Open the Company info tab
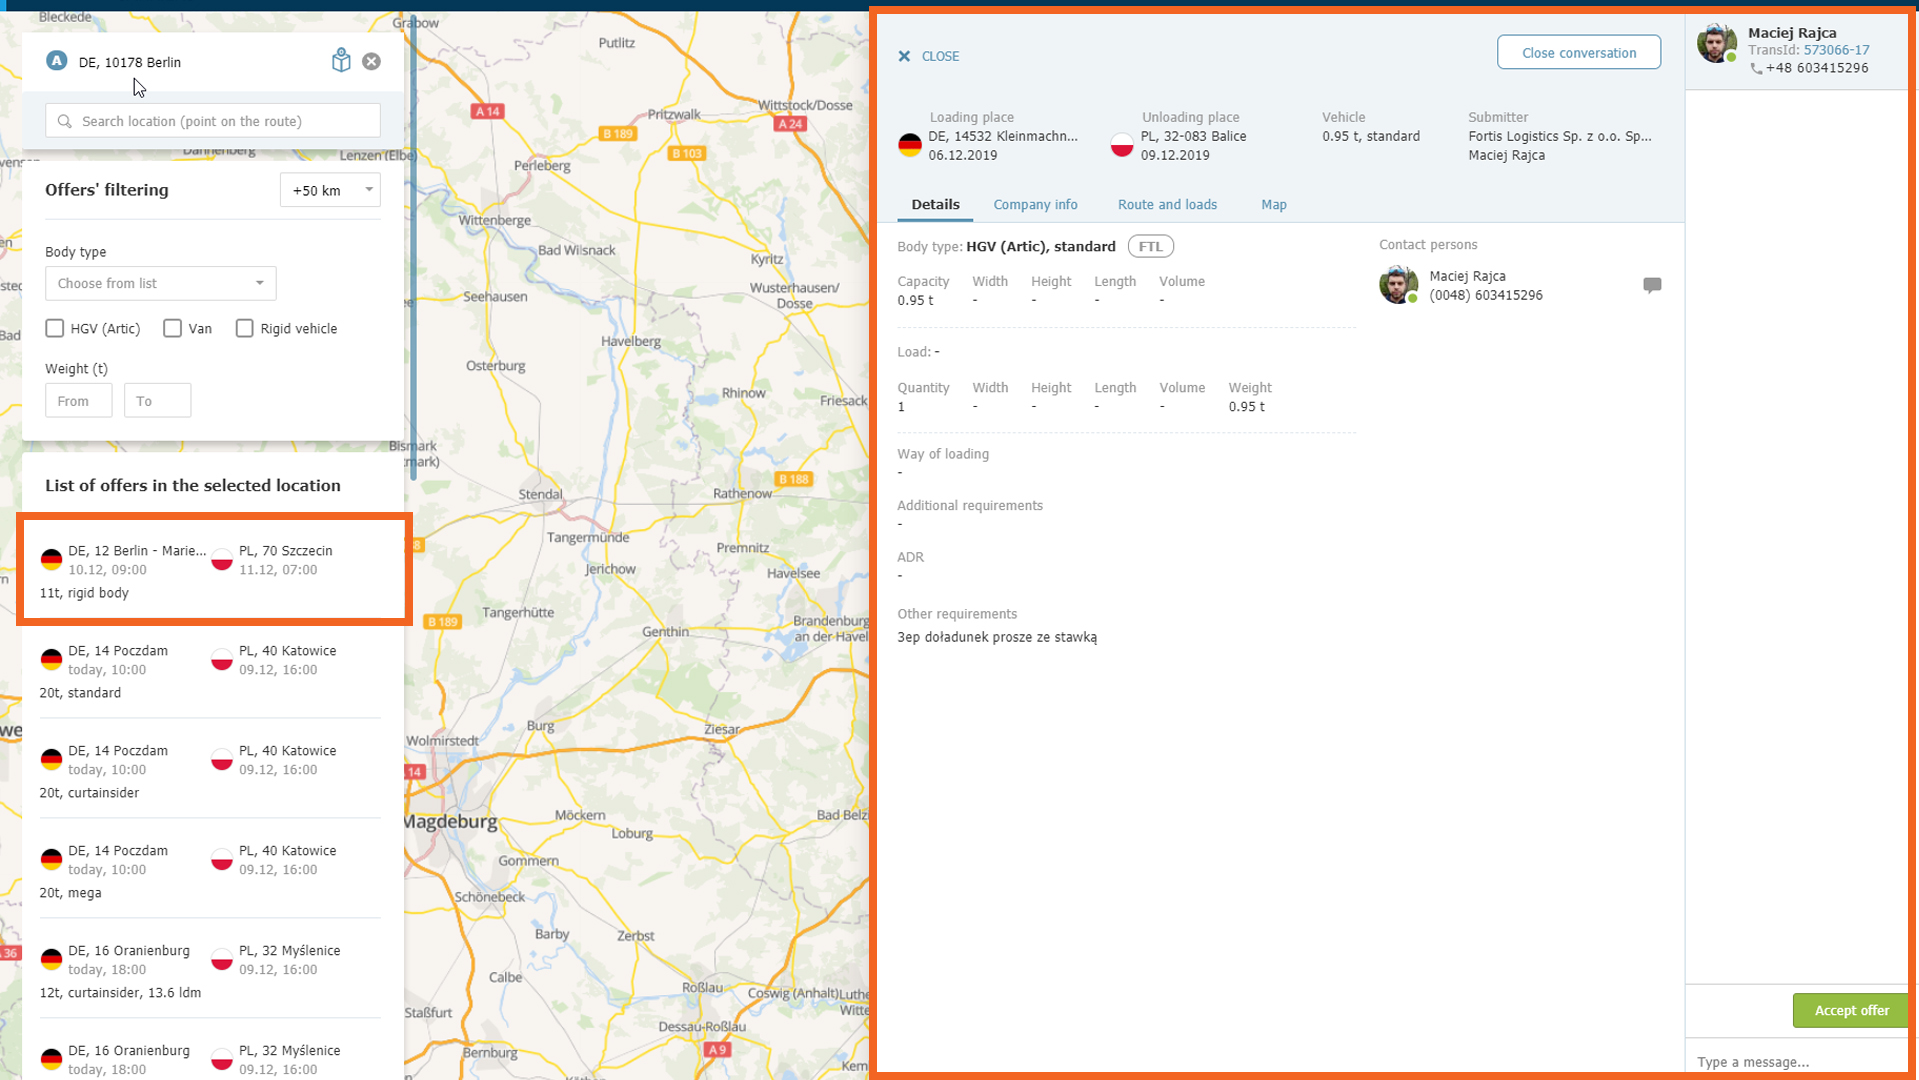This screenshot has width=1919, height=1080. (1035, 204)
